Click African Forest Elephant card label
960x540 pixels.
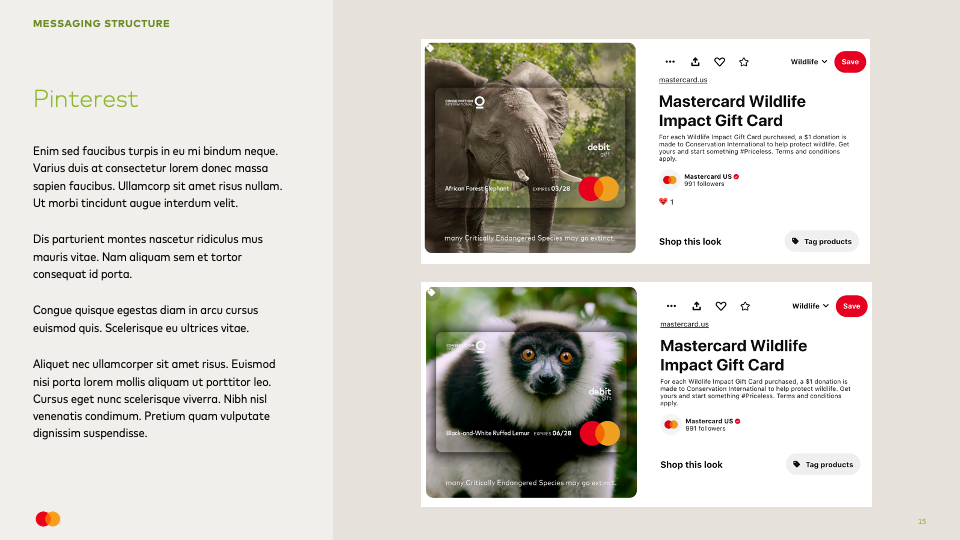477,189
